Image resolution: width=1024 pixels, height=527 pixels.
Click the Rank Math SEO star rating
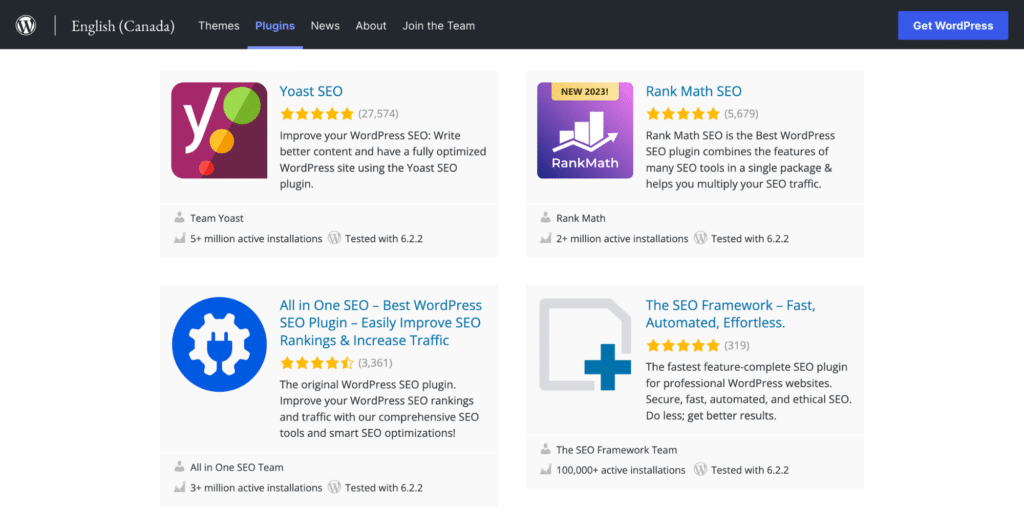pos(683,114)
